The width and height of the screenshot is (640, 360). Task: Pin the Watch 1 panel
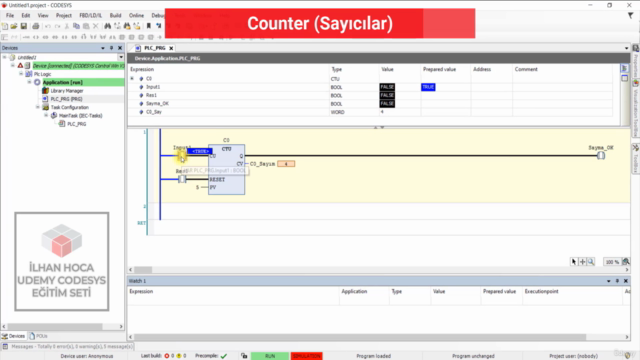[x=617, y=281]
